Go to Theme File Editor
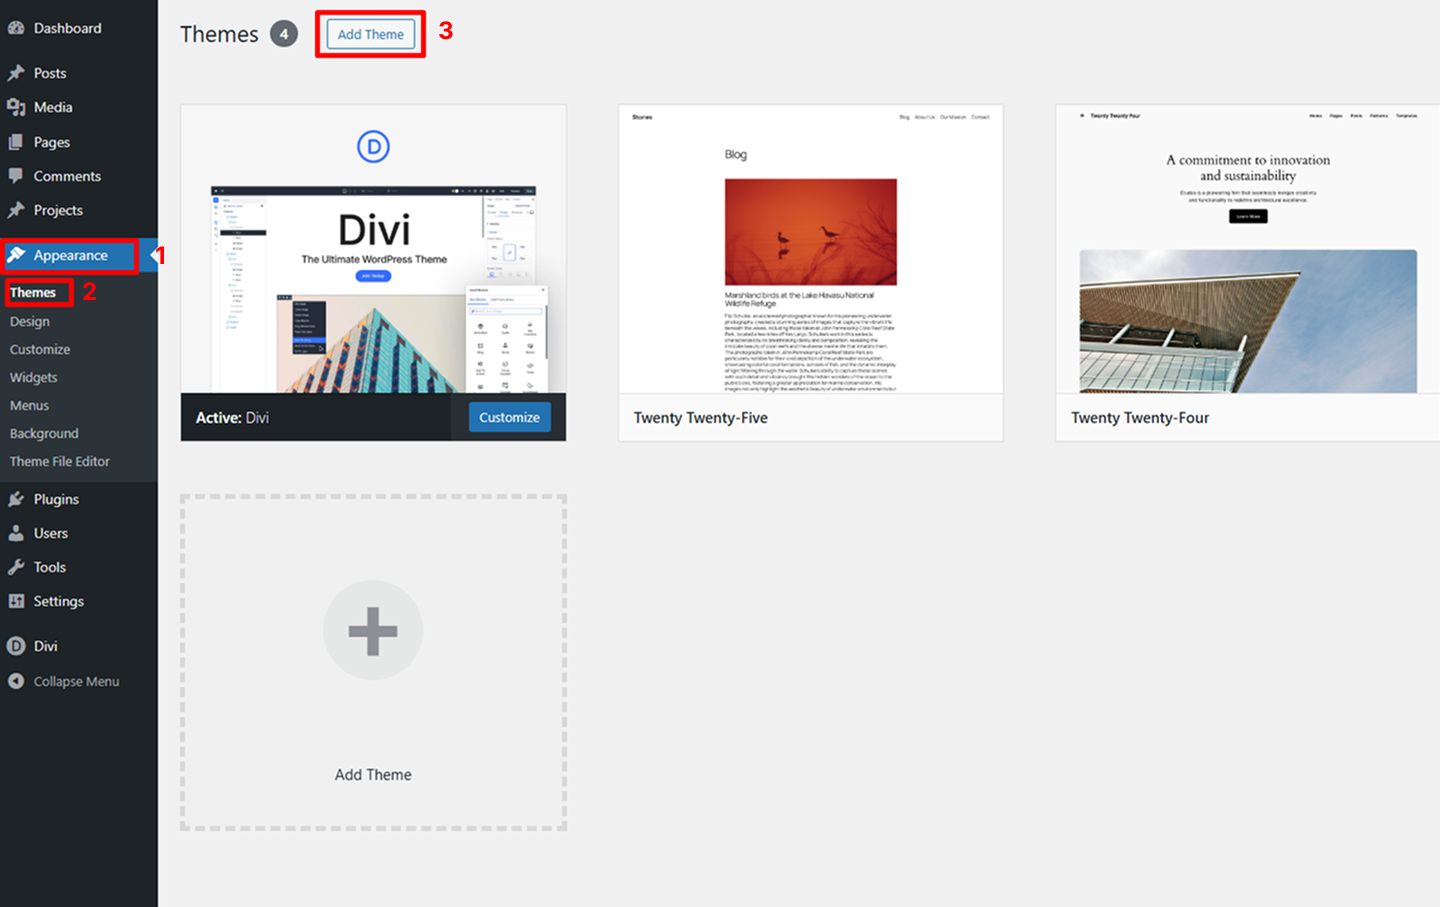The image size is (1440, 907). click(x=60, y=461)
